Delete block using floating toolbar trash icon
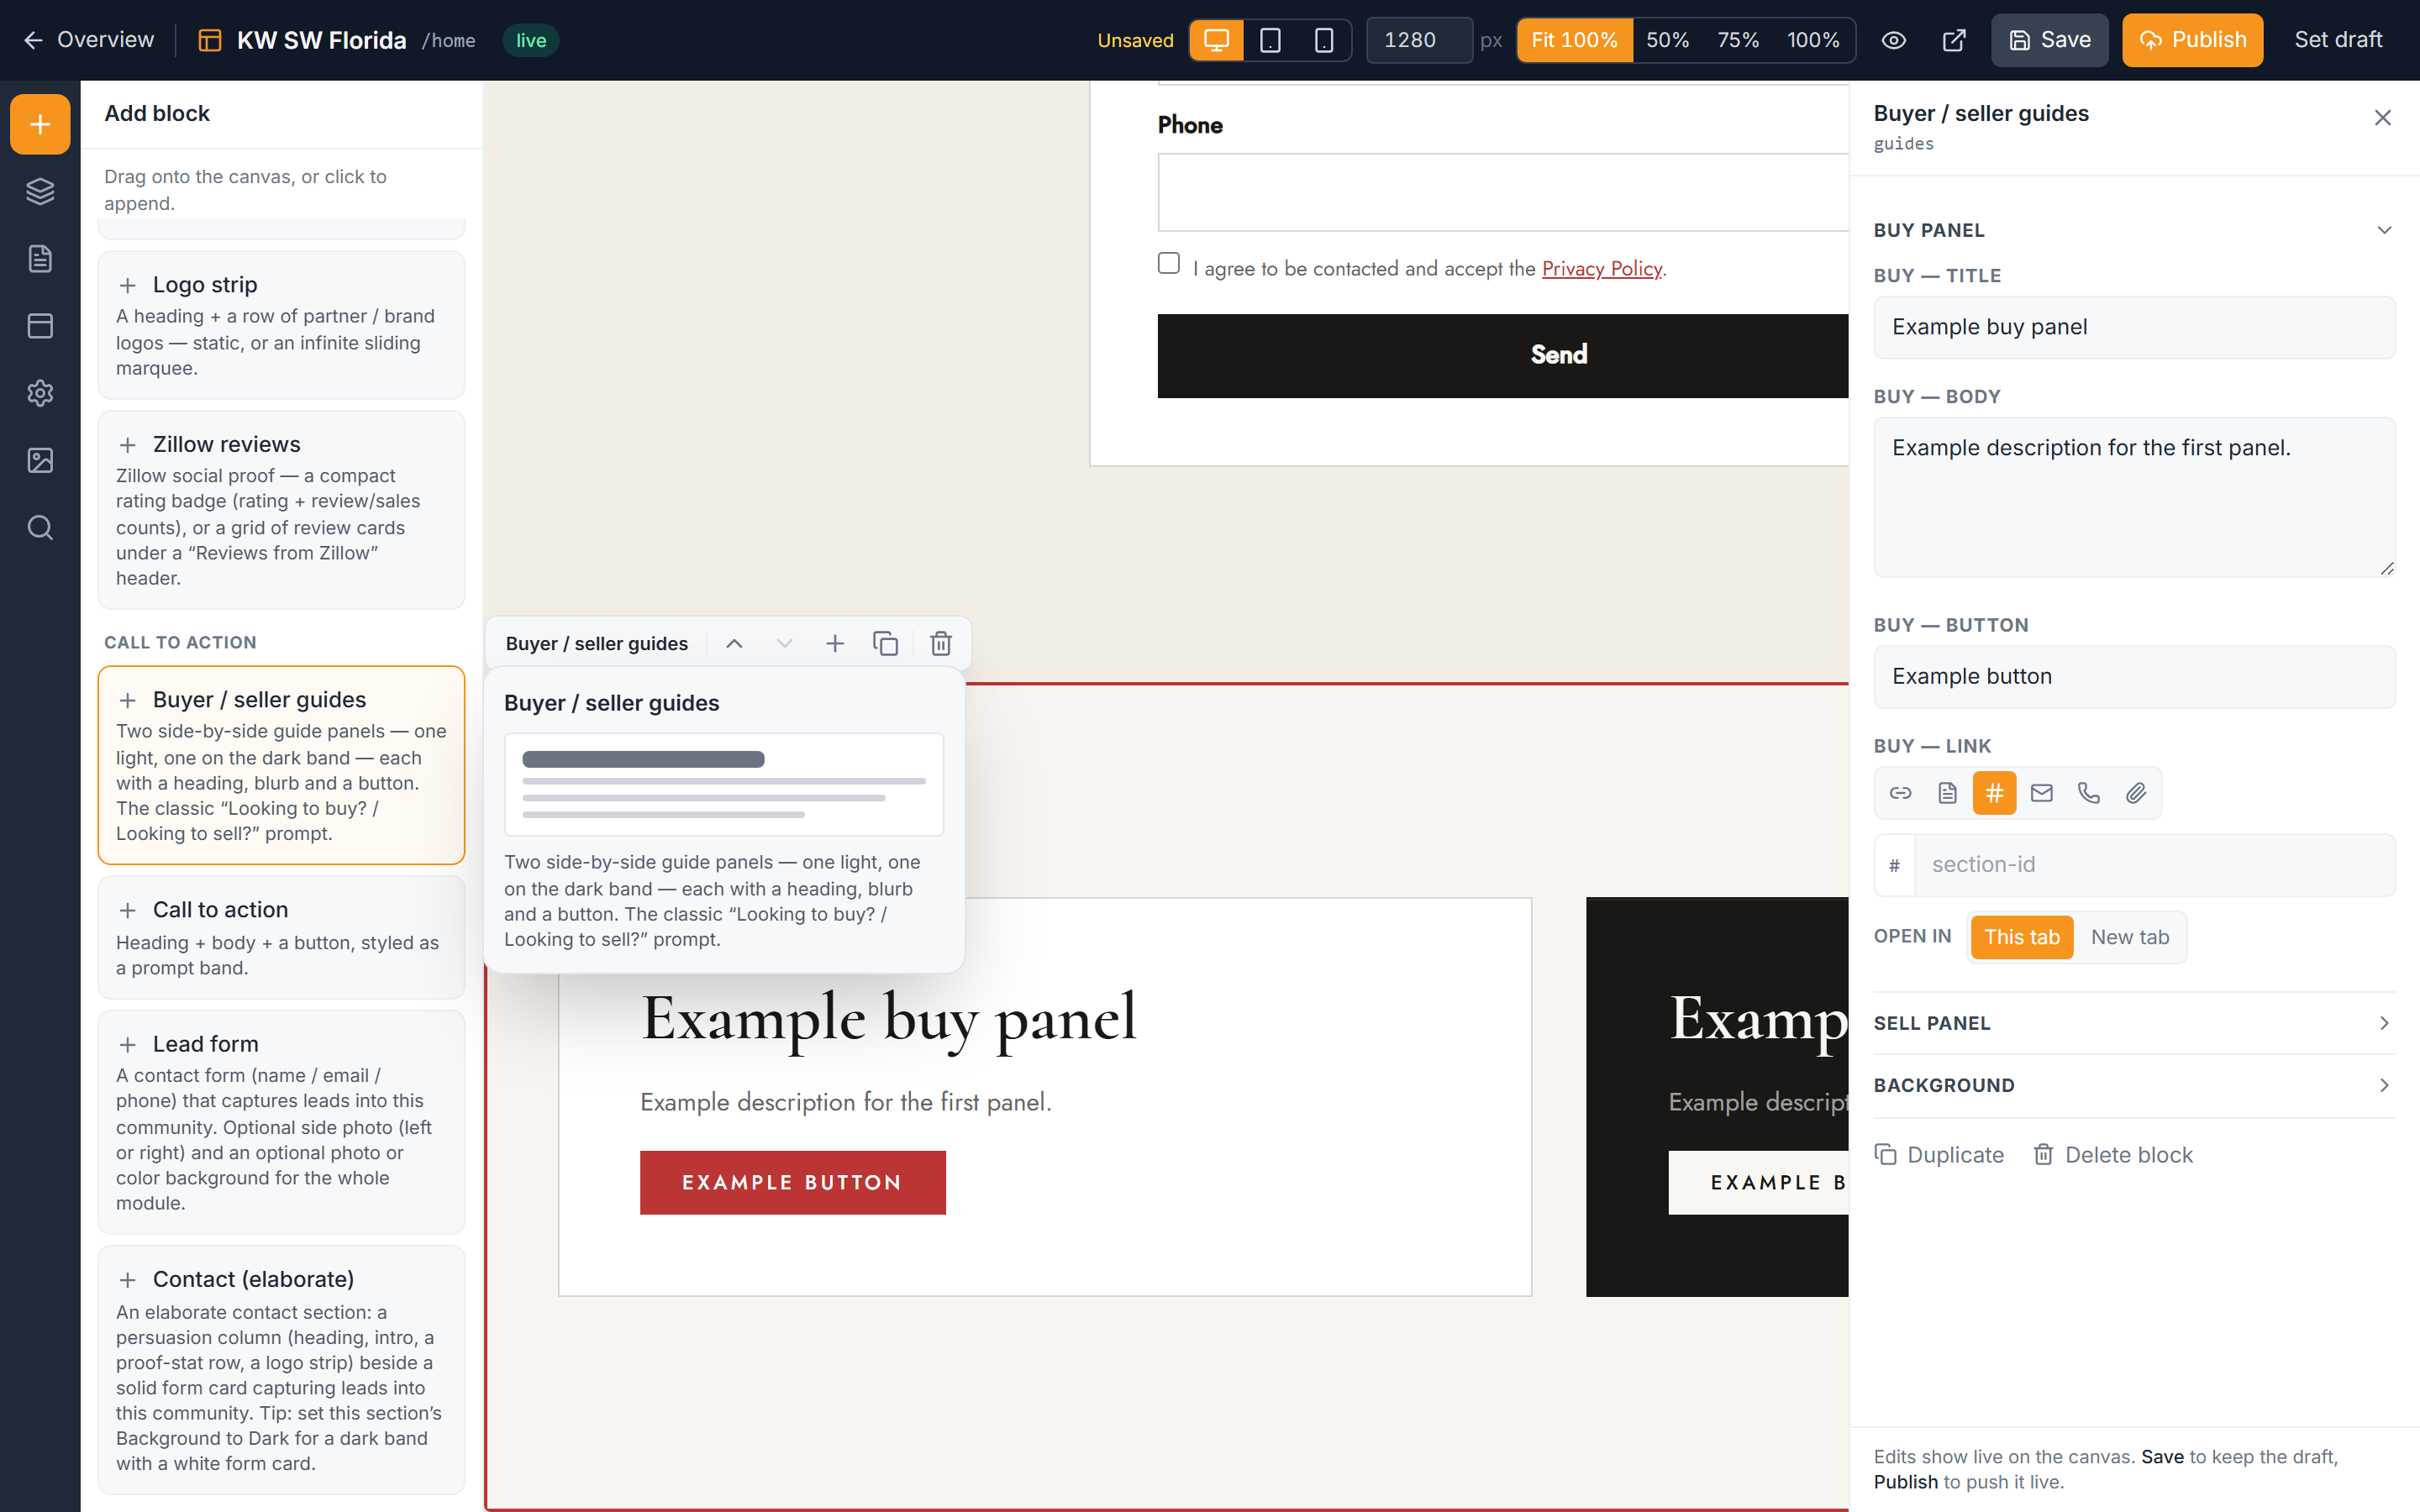 (941, 644)
